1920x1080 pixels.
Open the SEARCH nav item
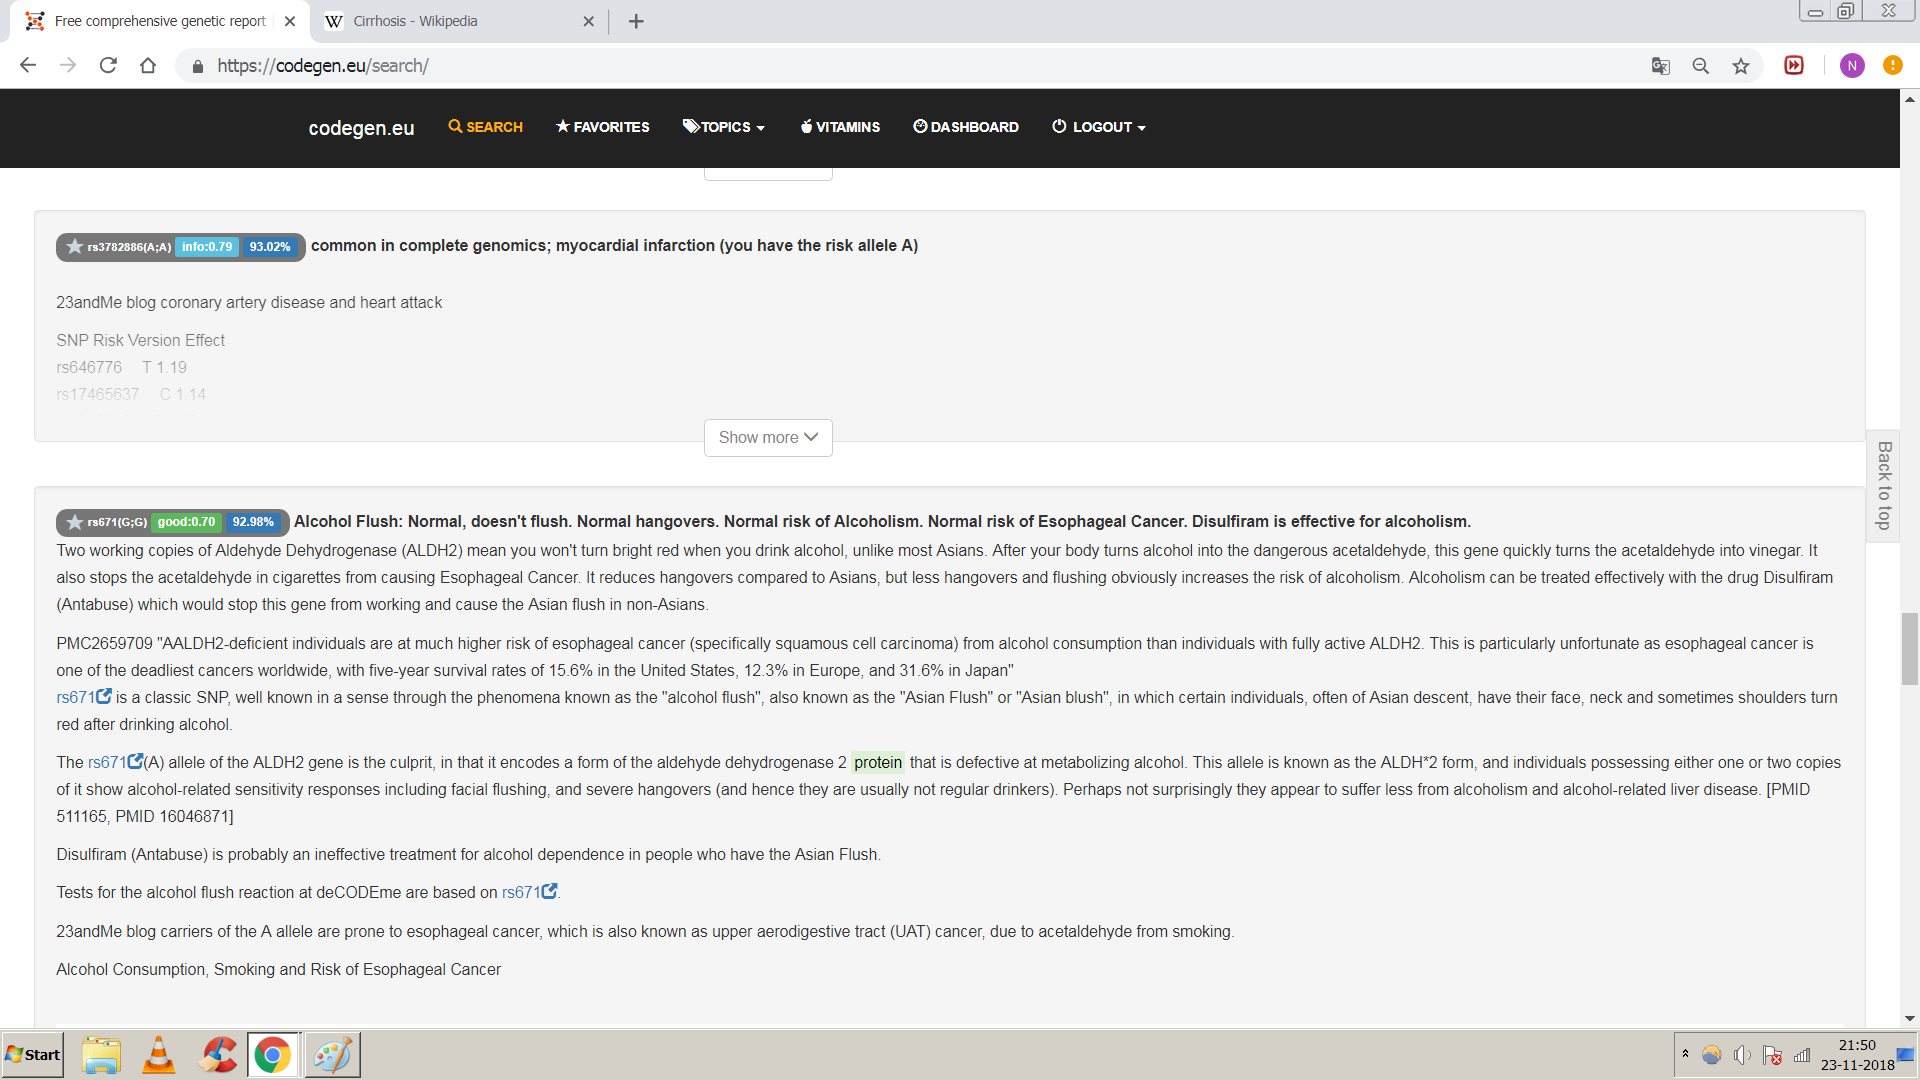coord(486,127)
